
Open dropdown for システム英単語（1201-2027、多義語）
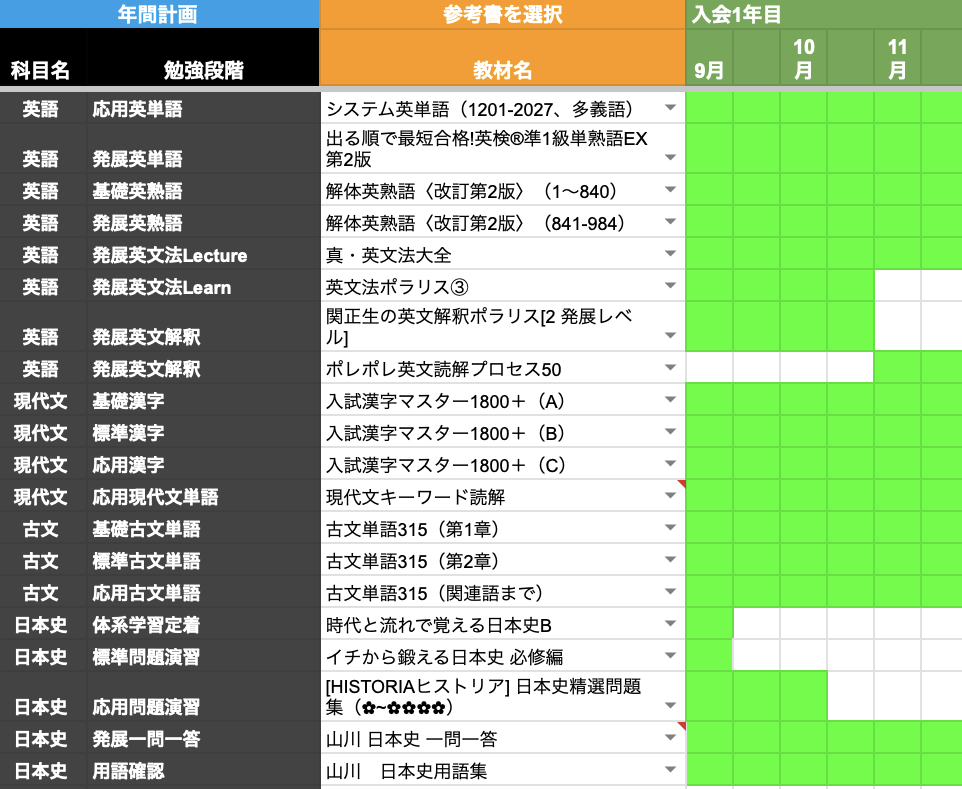pos(670,108)
